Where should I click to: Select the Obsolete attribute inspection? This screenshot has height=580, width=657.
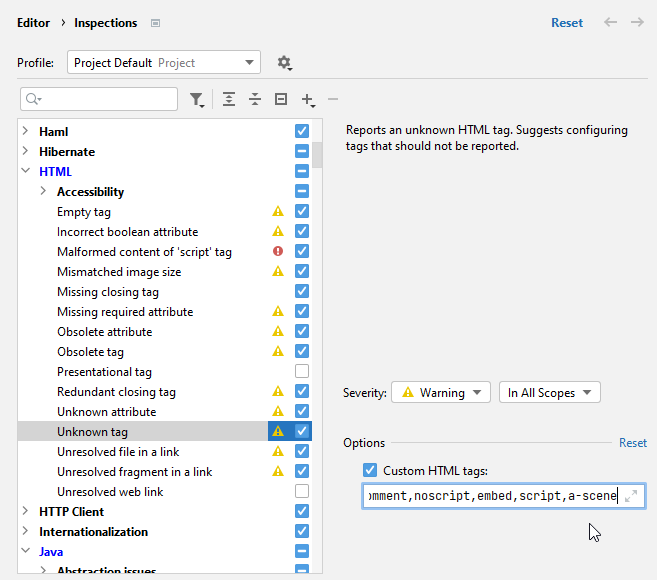(x=105, y=332)
